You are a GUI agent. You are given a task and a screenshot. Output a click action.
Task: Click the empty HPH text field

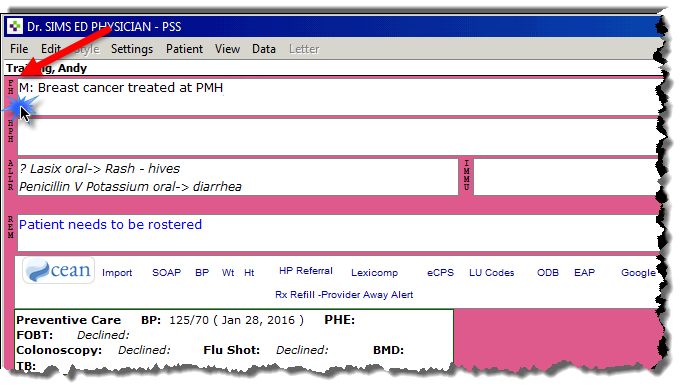tap(338, 137)
